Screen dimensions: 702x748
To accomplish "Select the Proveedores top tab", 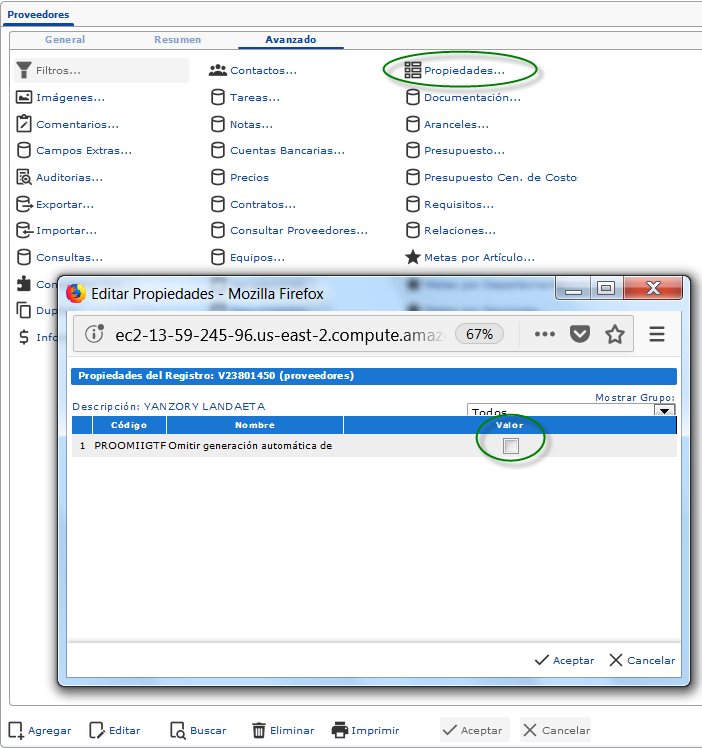I will point(38,15).
